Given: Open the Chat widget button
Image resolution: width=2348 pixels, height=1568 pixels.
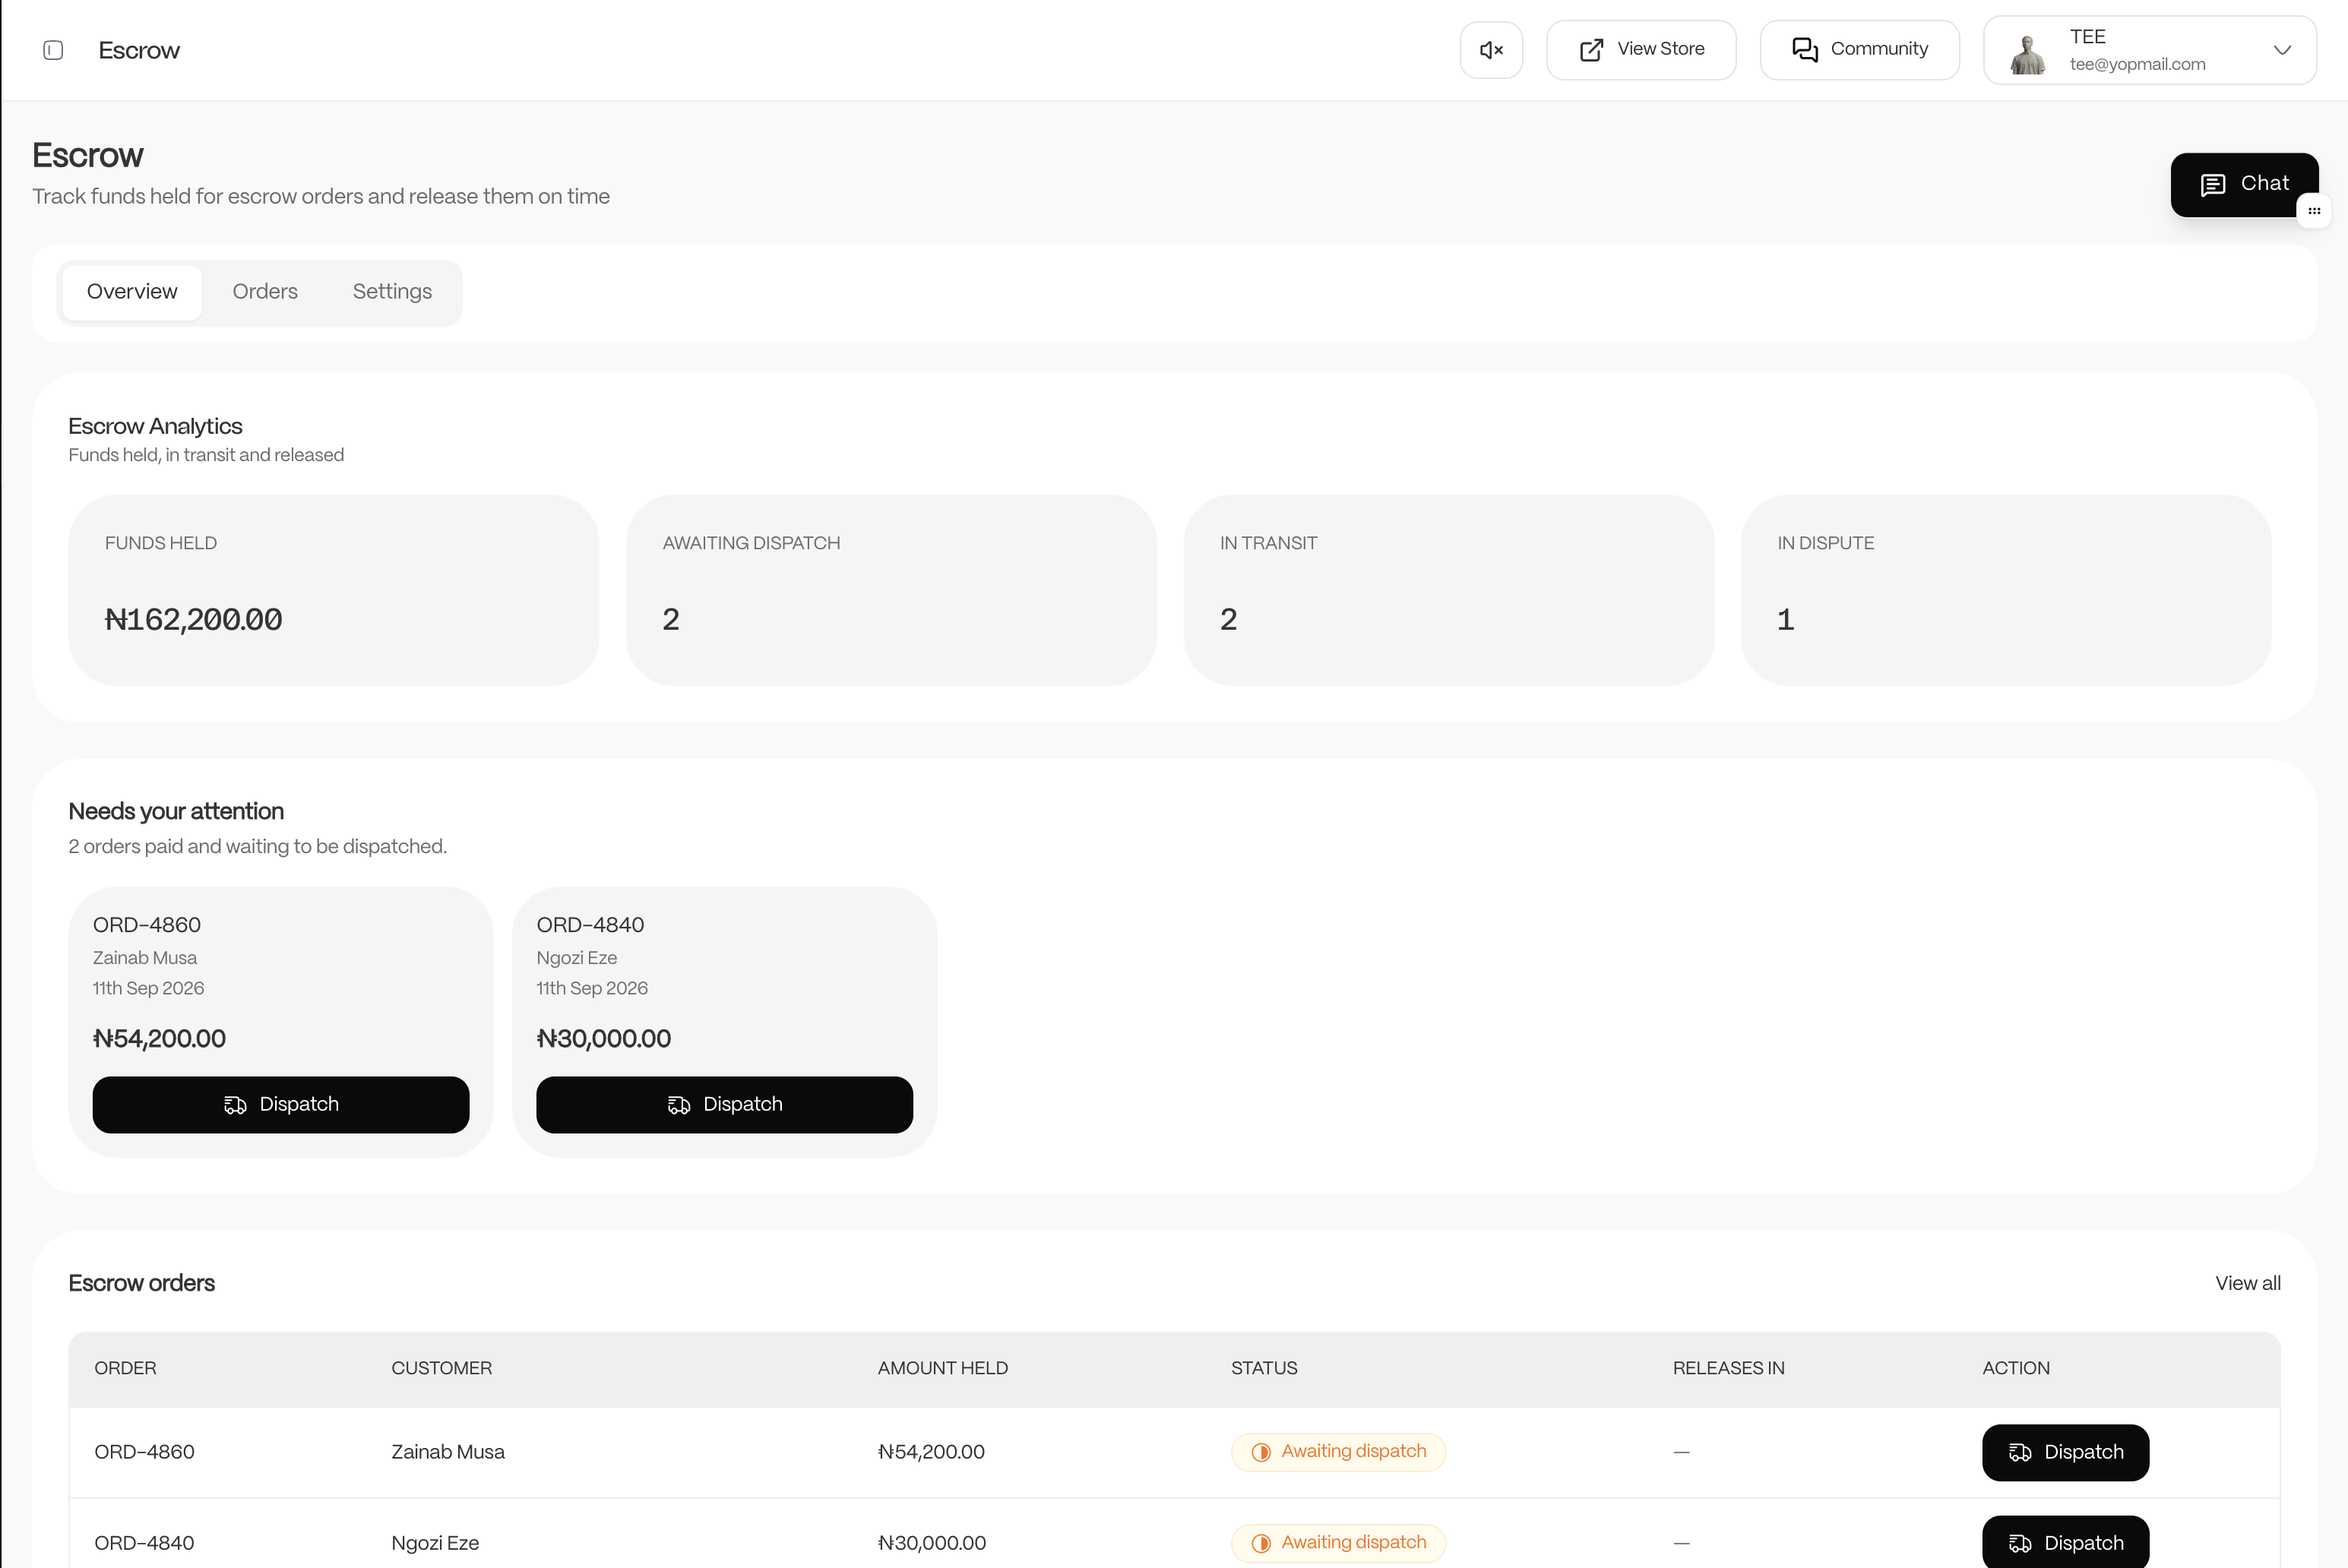Looking at the screenshot, I should (x=2244, y=184).
